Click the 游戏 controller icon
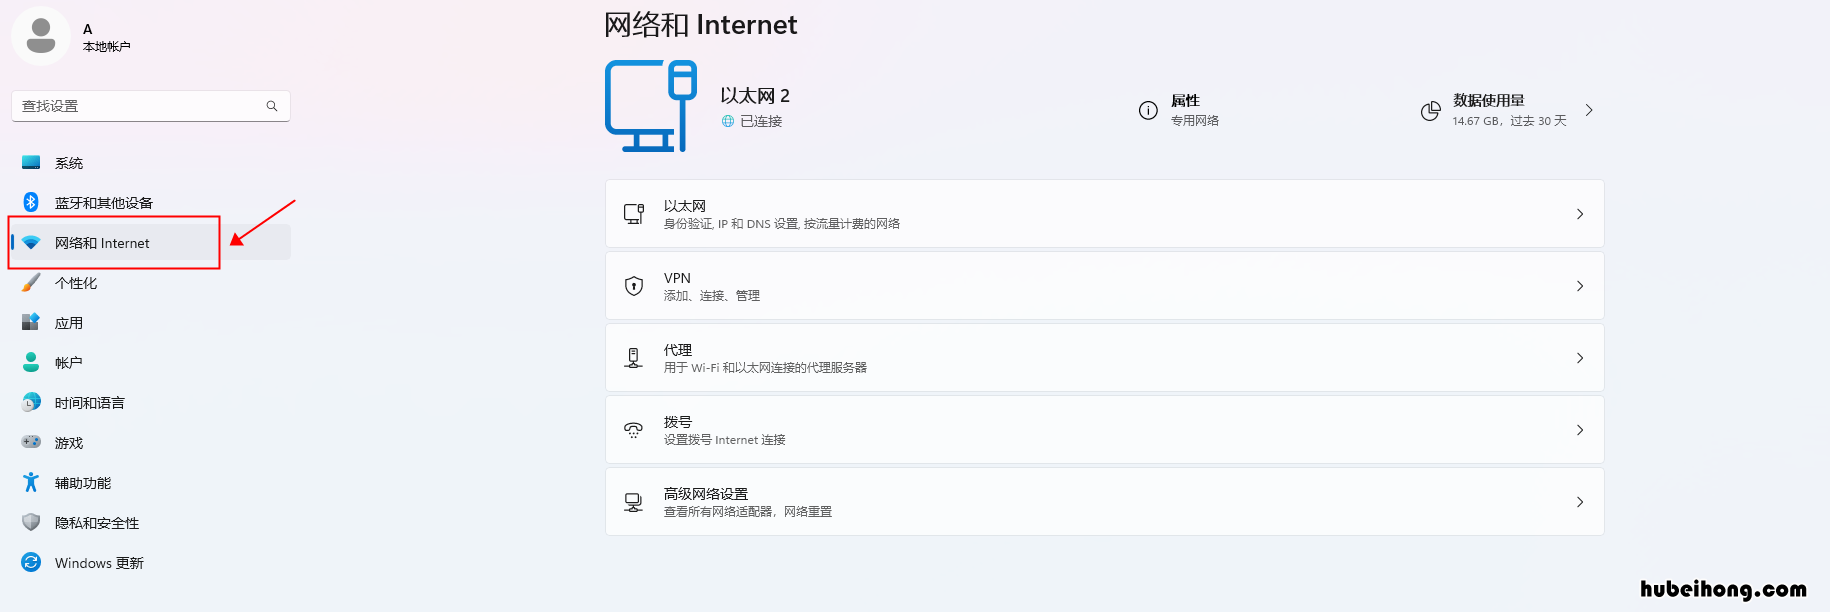The image size is (1830, 612). pyautogui.click(x=31, y=442)
